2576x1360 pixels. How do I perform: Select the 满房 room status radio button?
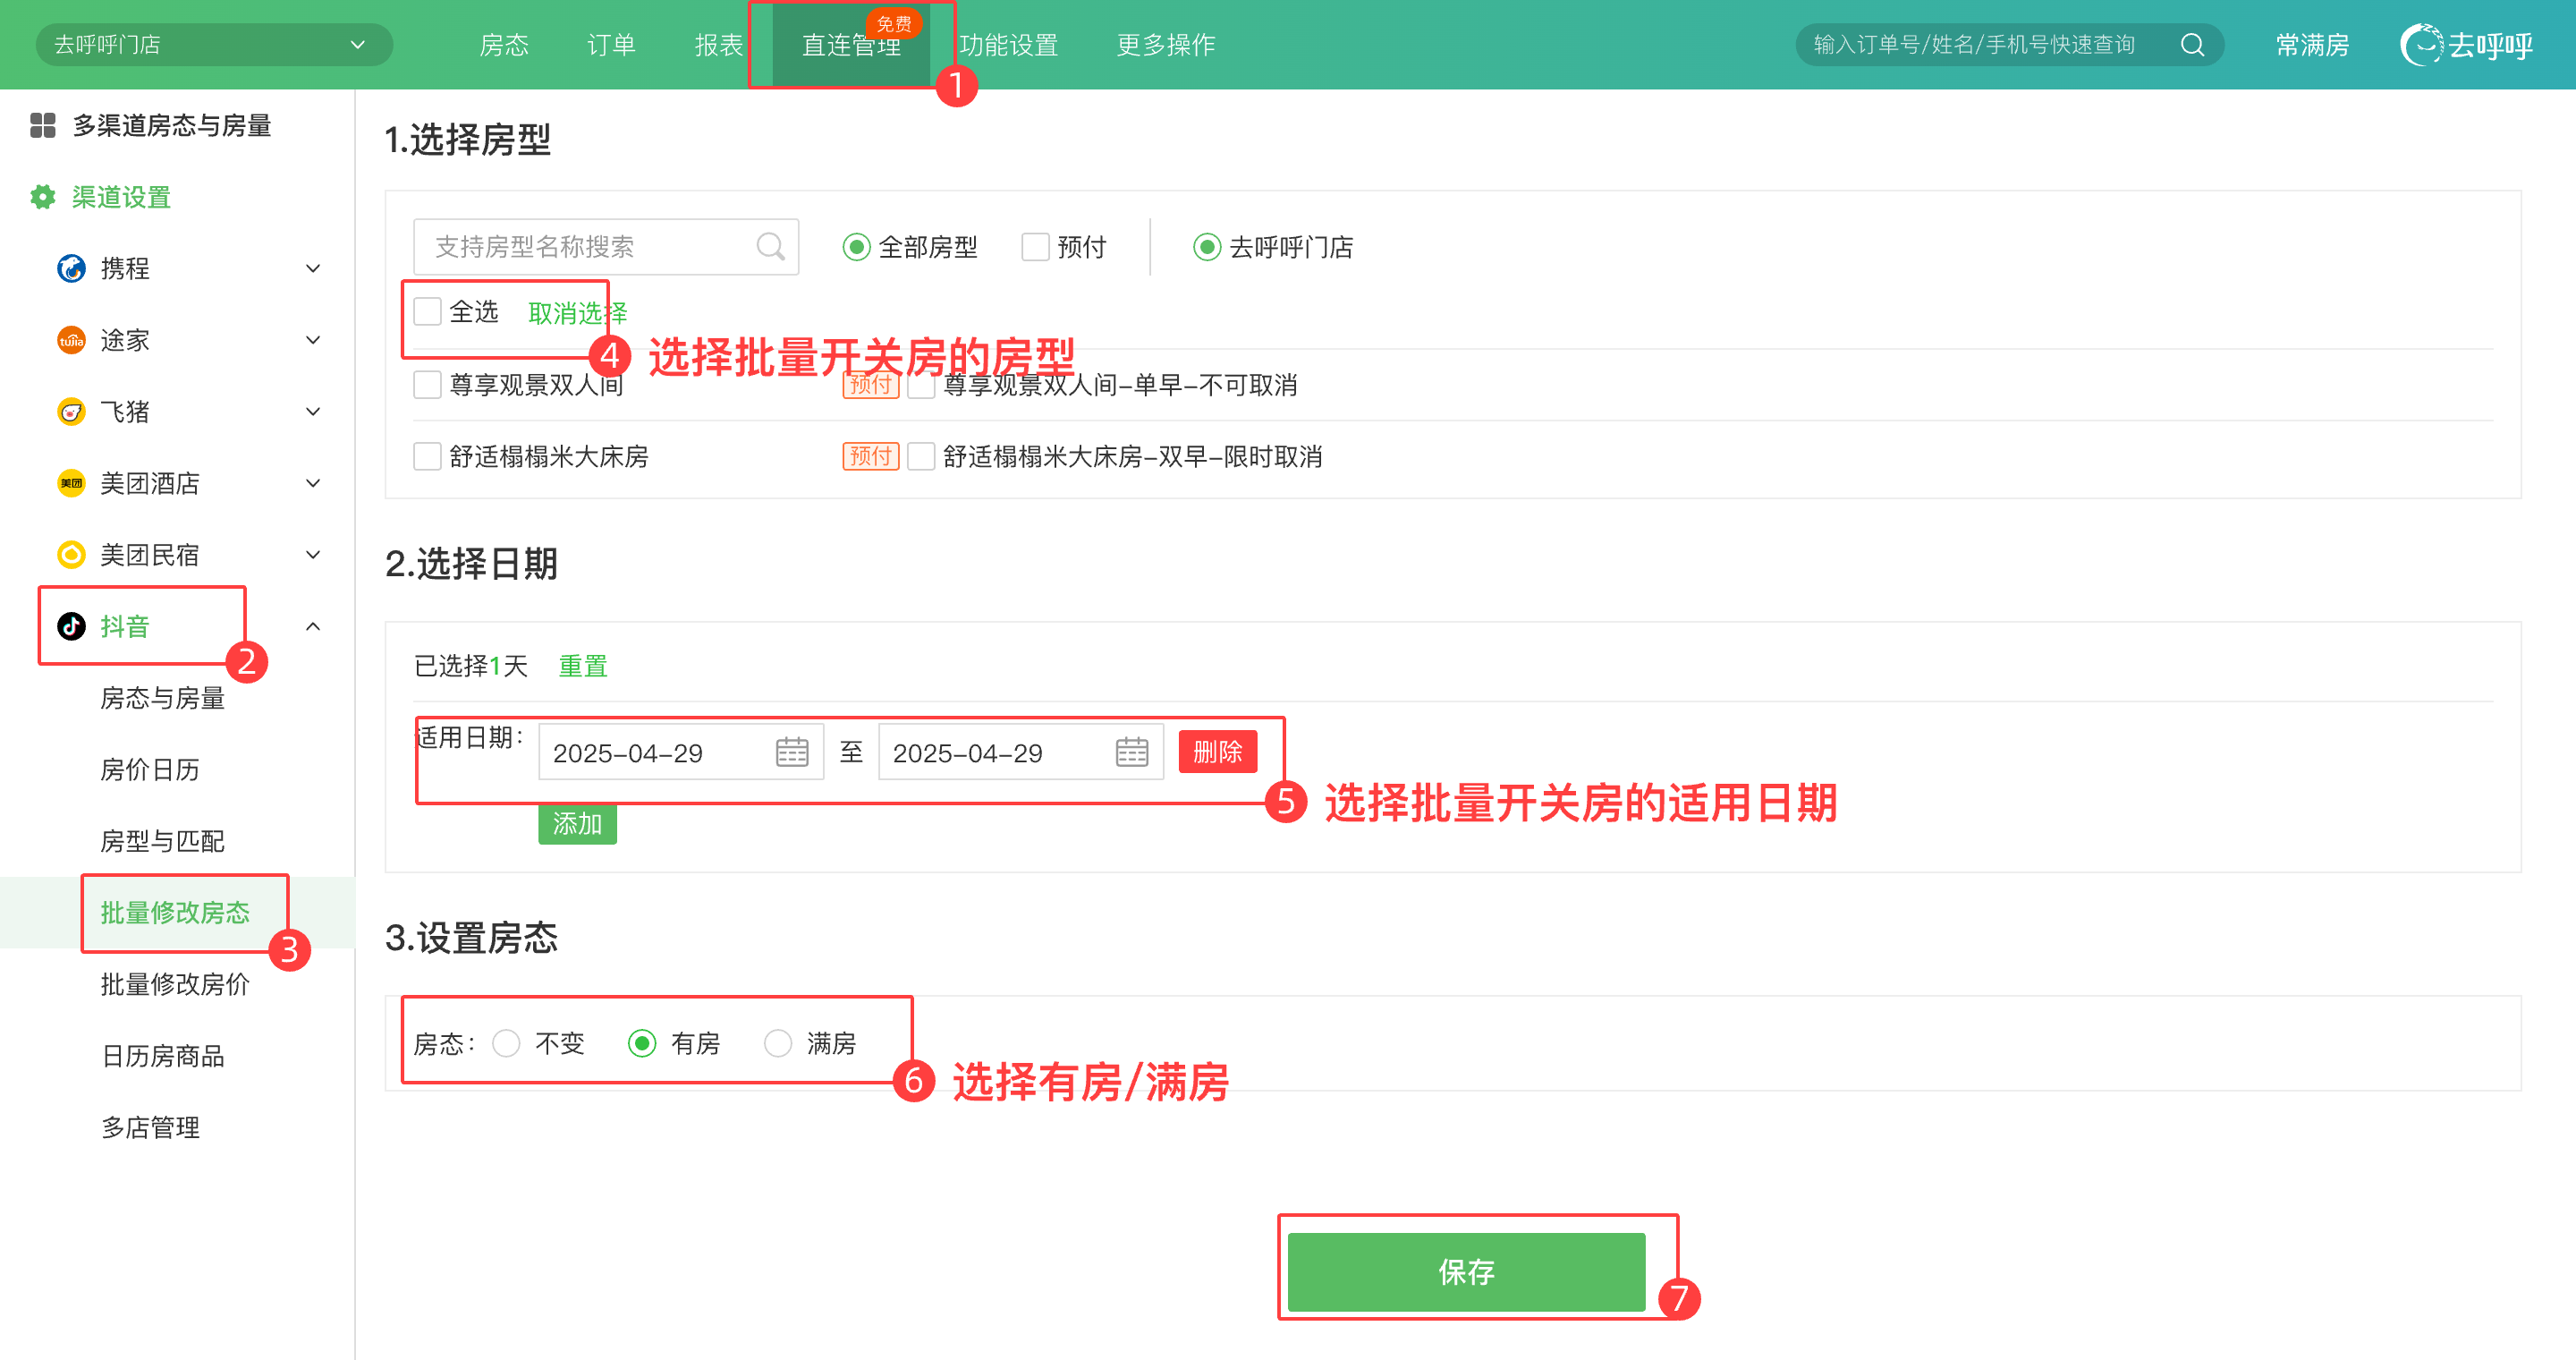click(x=777, y=1043)
